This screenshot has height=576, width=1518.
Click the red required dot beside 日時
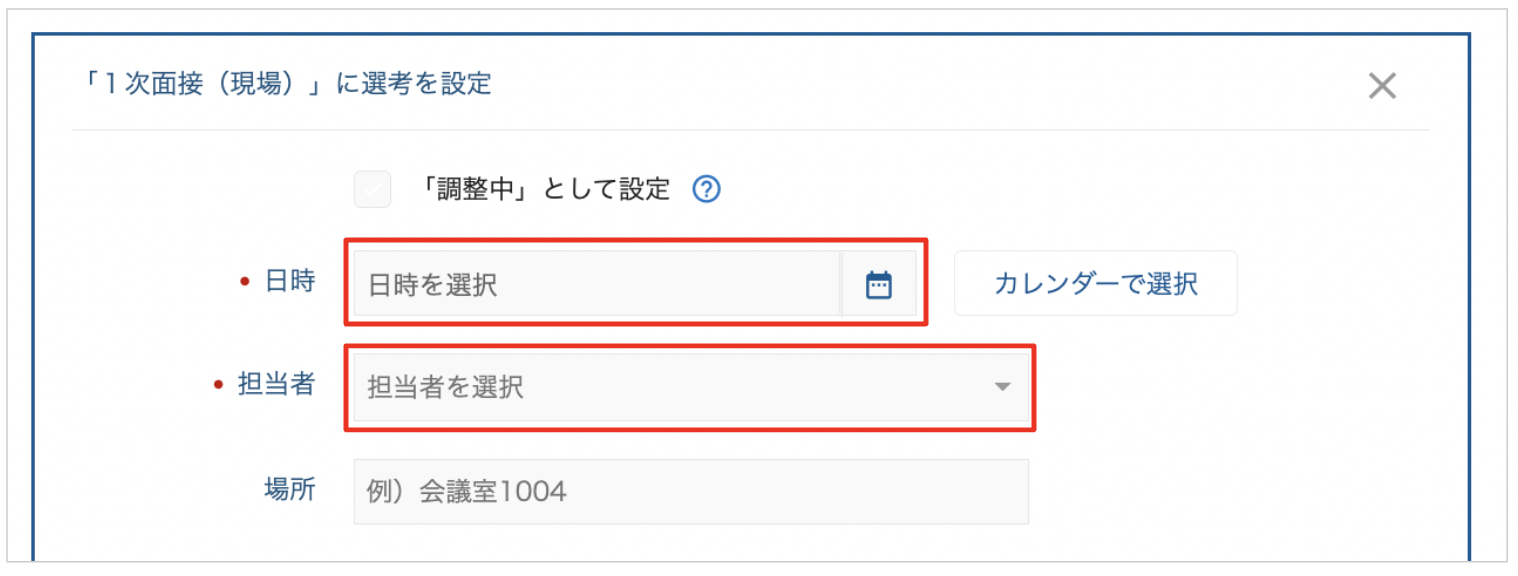tap(245, 283)
